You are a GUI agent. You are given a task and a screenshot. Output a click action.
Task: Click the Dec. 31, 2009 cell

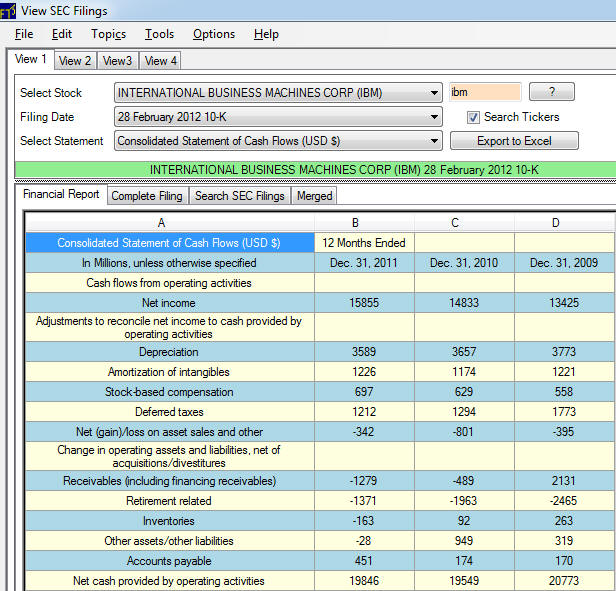click(564, 263)
